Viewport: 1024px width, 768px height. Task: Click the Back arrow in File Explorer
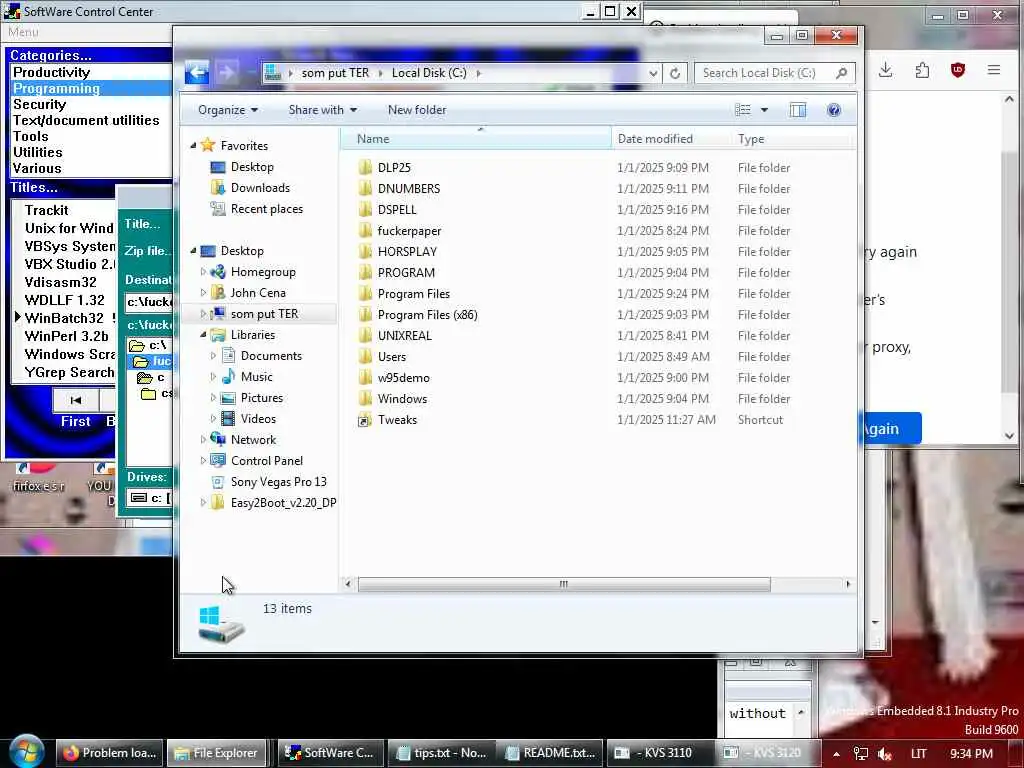click(197, 72)
